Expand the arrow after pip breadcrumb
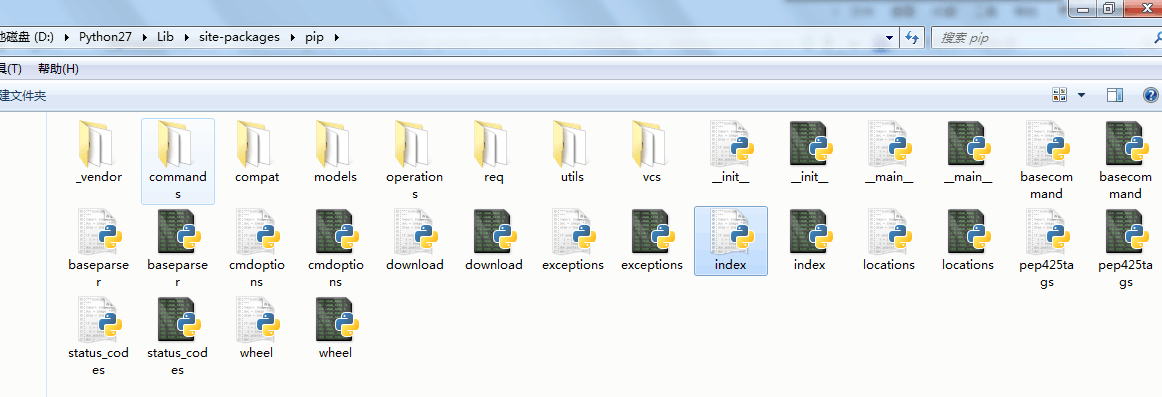The height and width of the screenshot is (397, 1162). [x=336, y=37]
